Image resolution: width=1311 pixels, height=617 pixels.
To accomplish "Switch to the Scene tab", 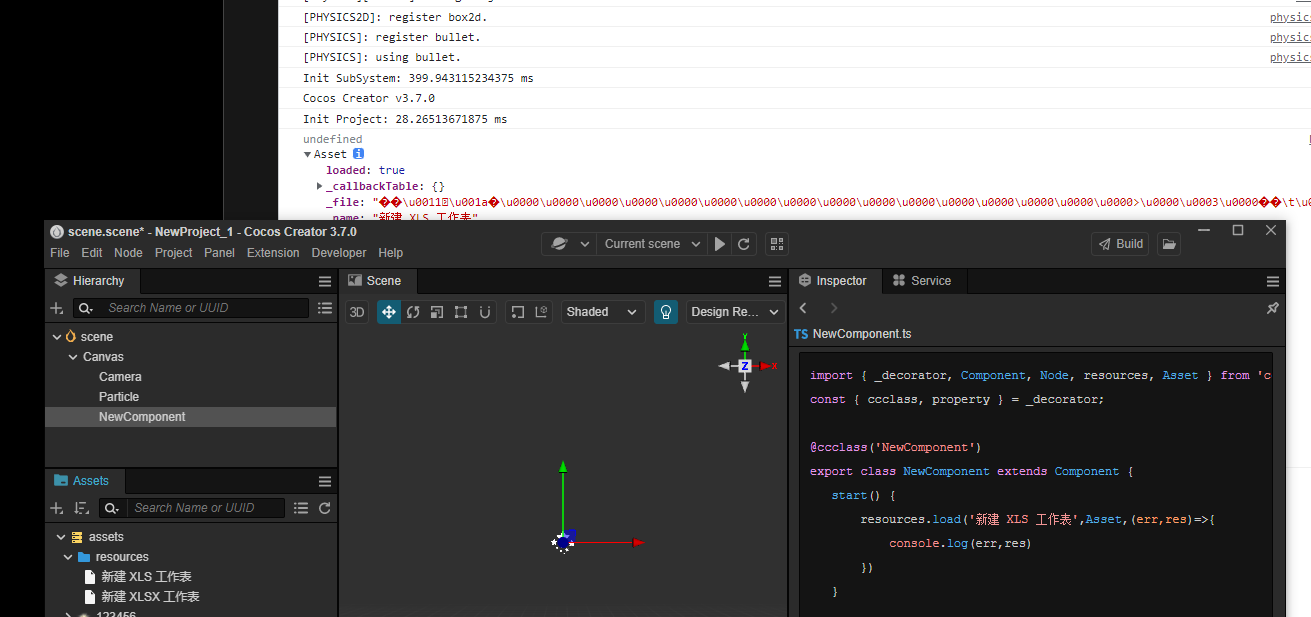I will (376, 281).
